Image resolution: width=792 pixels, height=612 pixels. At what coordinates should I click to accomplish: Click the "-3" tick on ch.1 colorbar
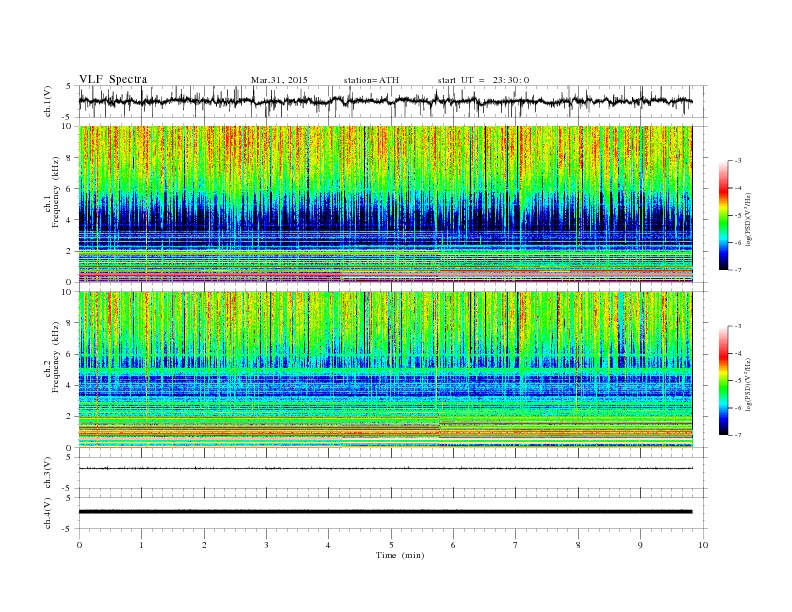(737, 161)
